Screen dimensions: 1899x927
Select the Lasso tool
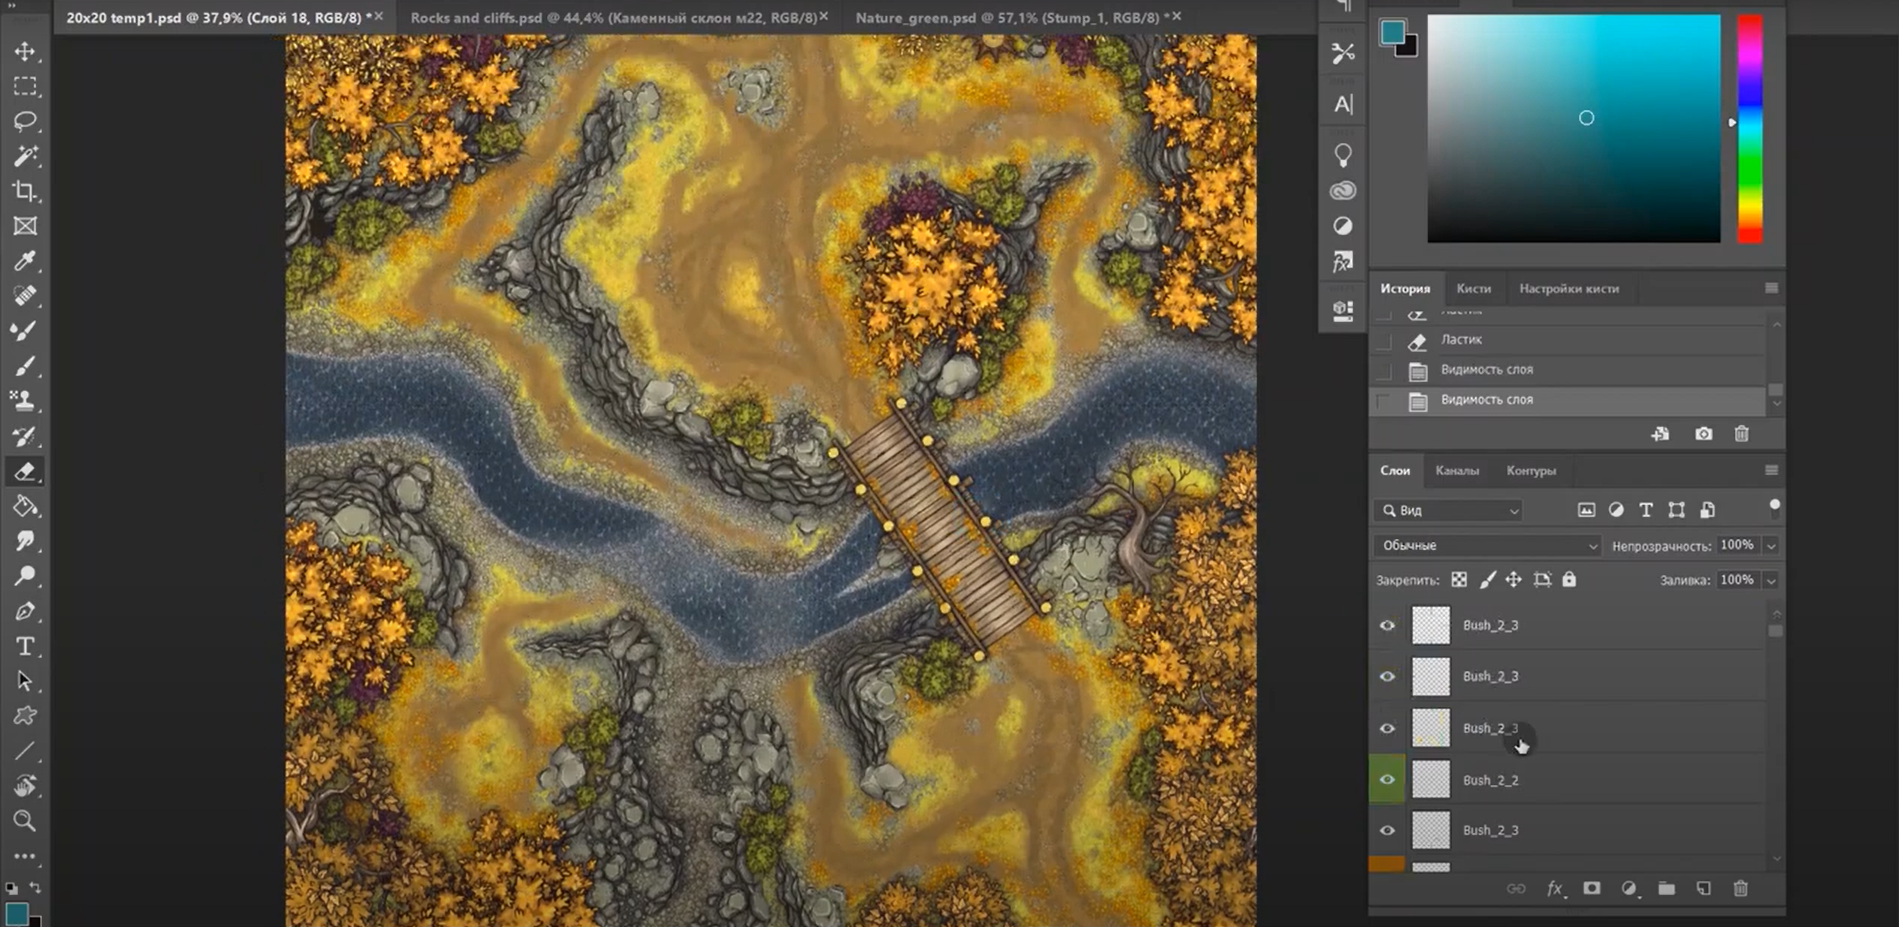pos(25,121)
